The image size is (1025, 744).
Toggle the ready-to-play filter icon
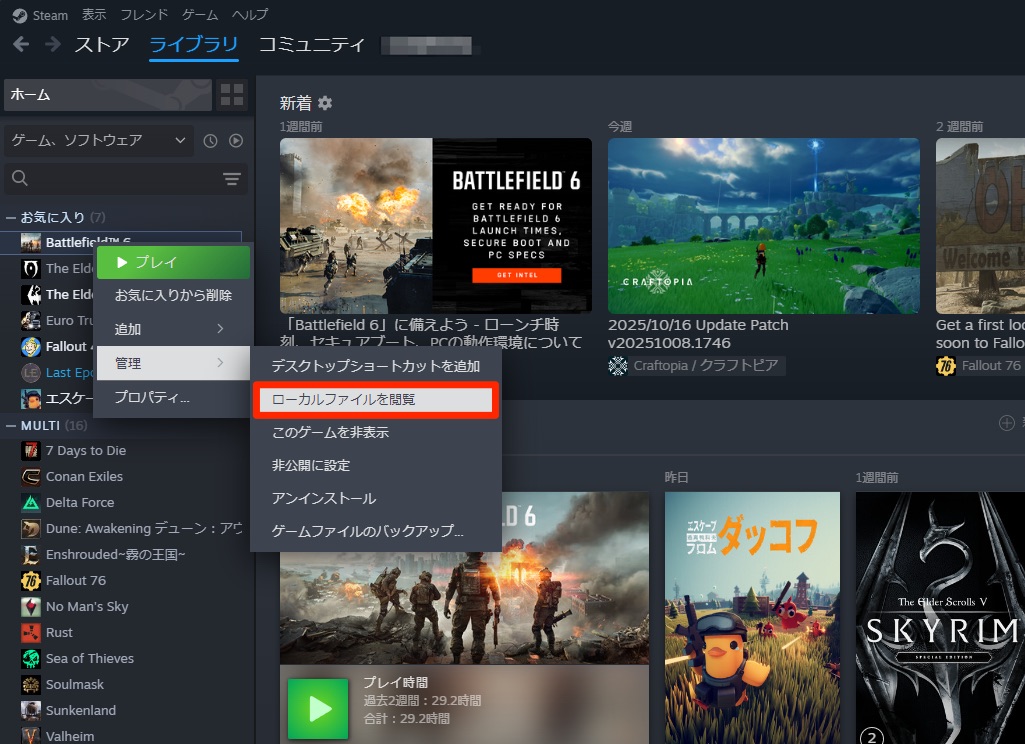tap(236, 141)
